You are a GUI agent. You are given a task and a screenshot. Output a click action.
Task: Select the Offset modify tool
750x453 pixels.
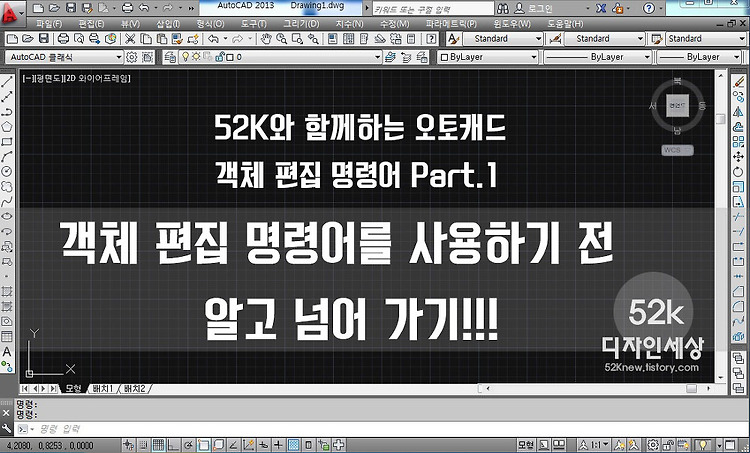coord(739,127)
